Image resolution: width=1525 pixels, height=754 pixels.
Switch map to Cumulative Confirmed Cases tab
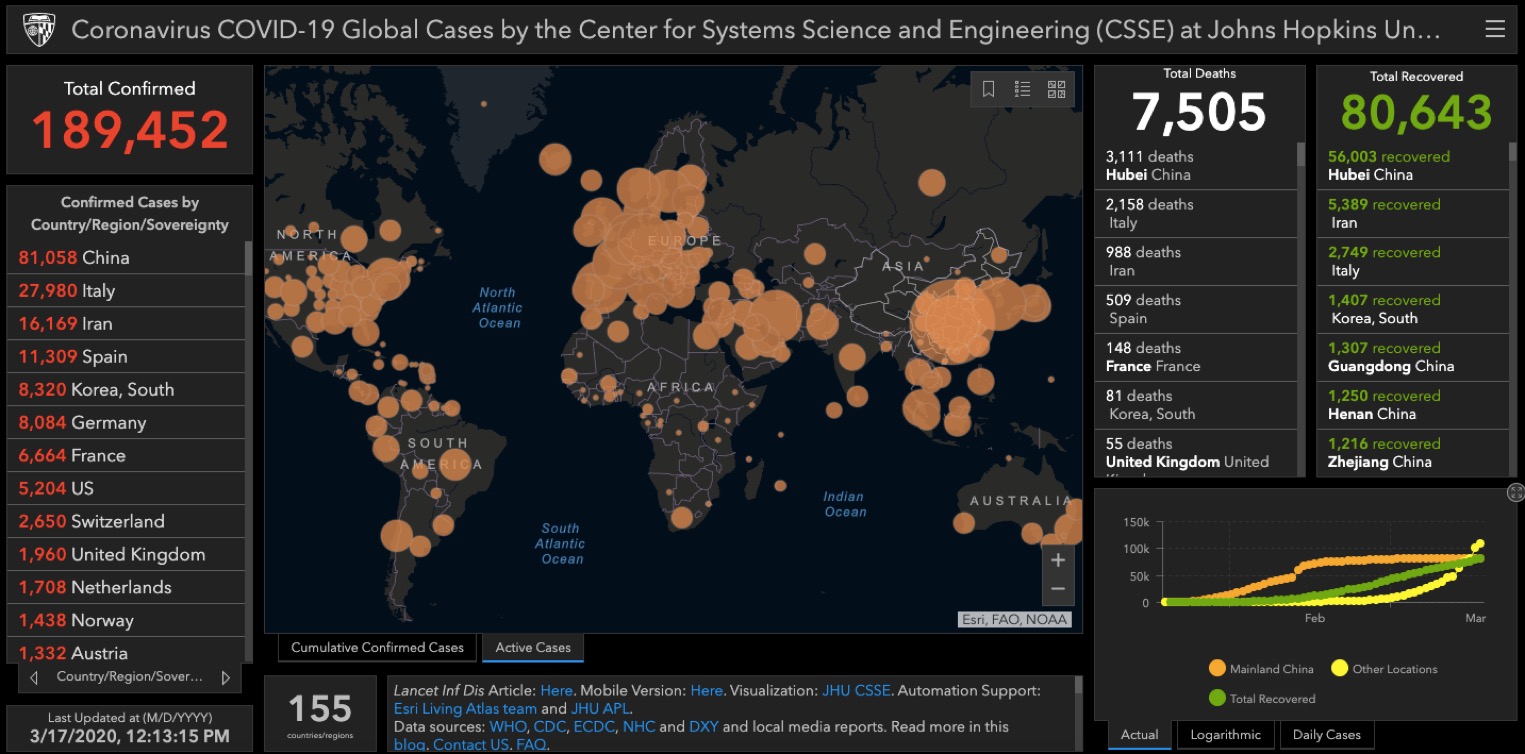tap(377, 647)
